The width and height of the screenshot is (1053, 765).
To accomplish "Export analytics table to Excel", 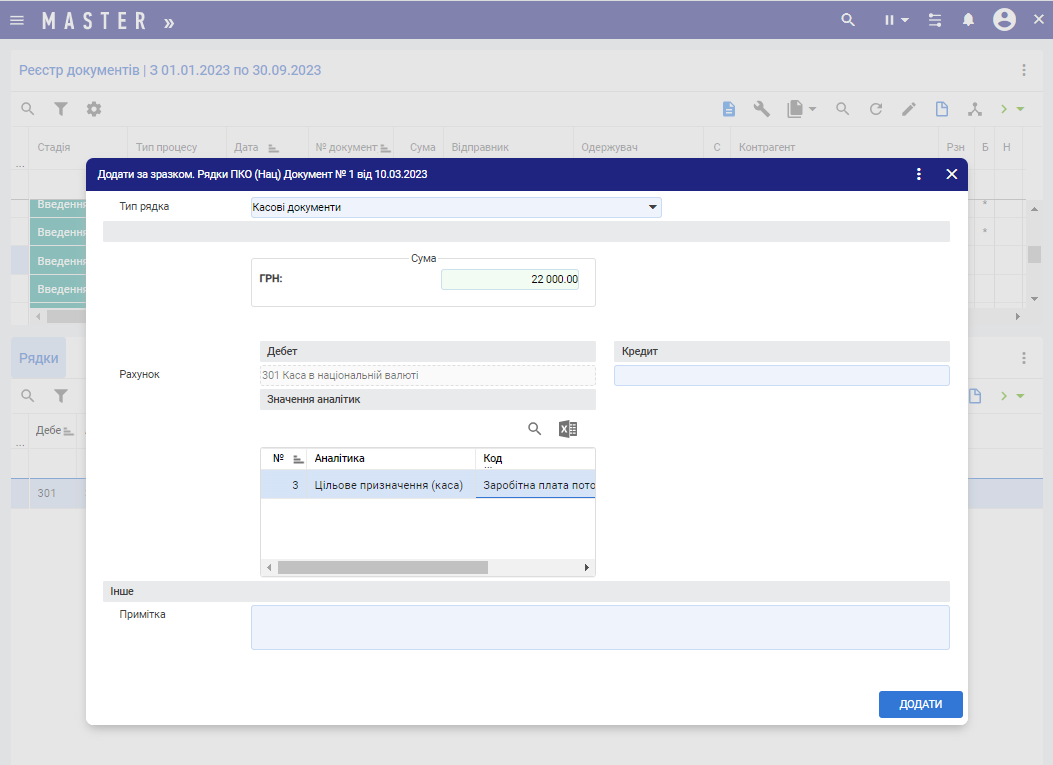I will point(568,429).
